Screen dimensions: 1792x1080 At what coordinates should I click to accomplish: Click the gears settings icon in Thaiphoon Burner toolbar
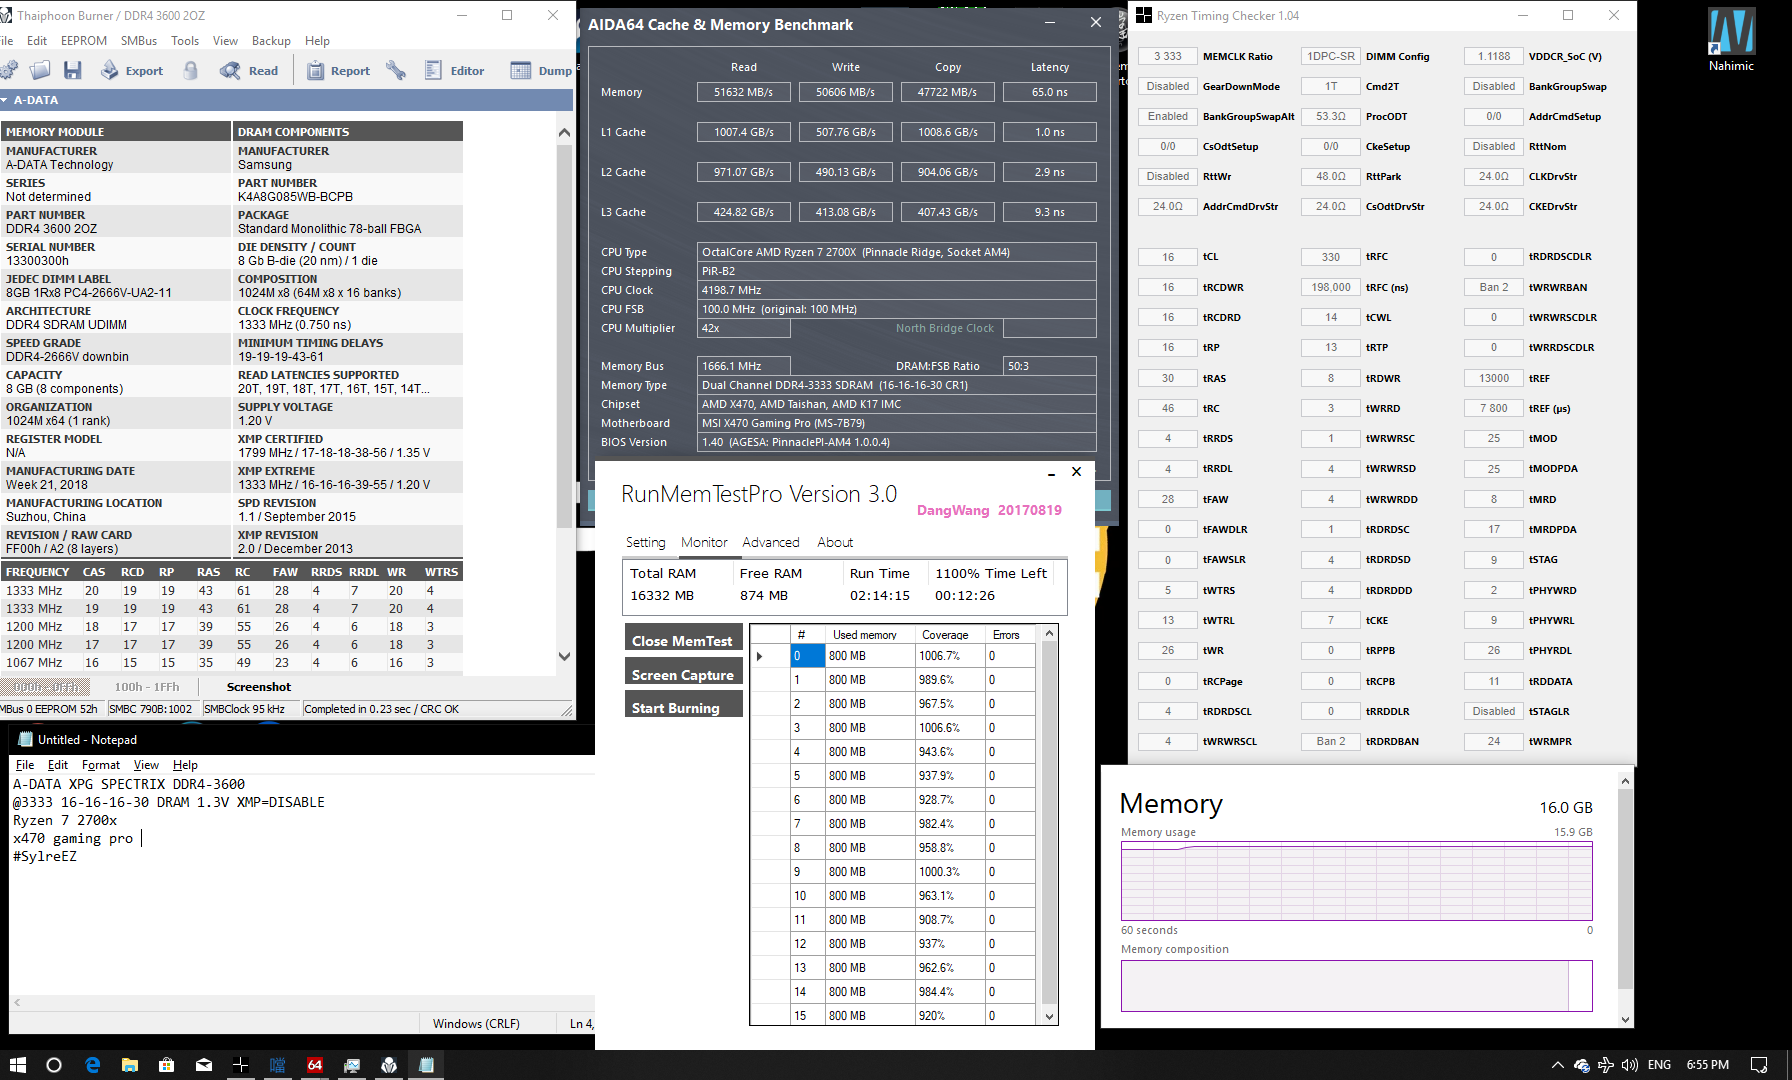9,70
